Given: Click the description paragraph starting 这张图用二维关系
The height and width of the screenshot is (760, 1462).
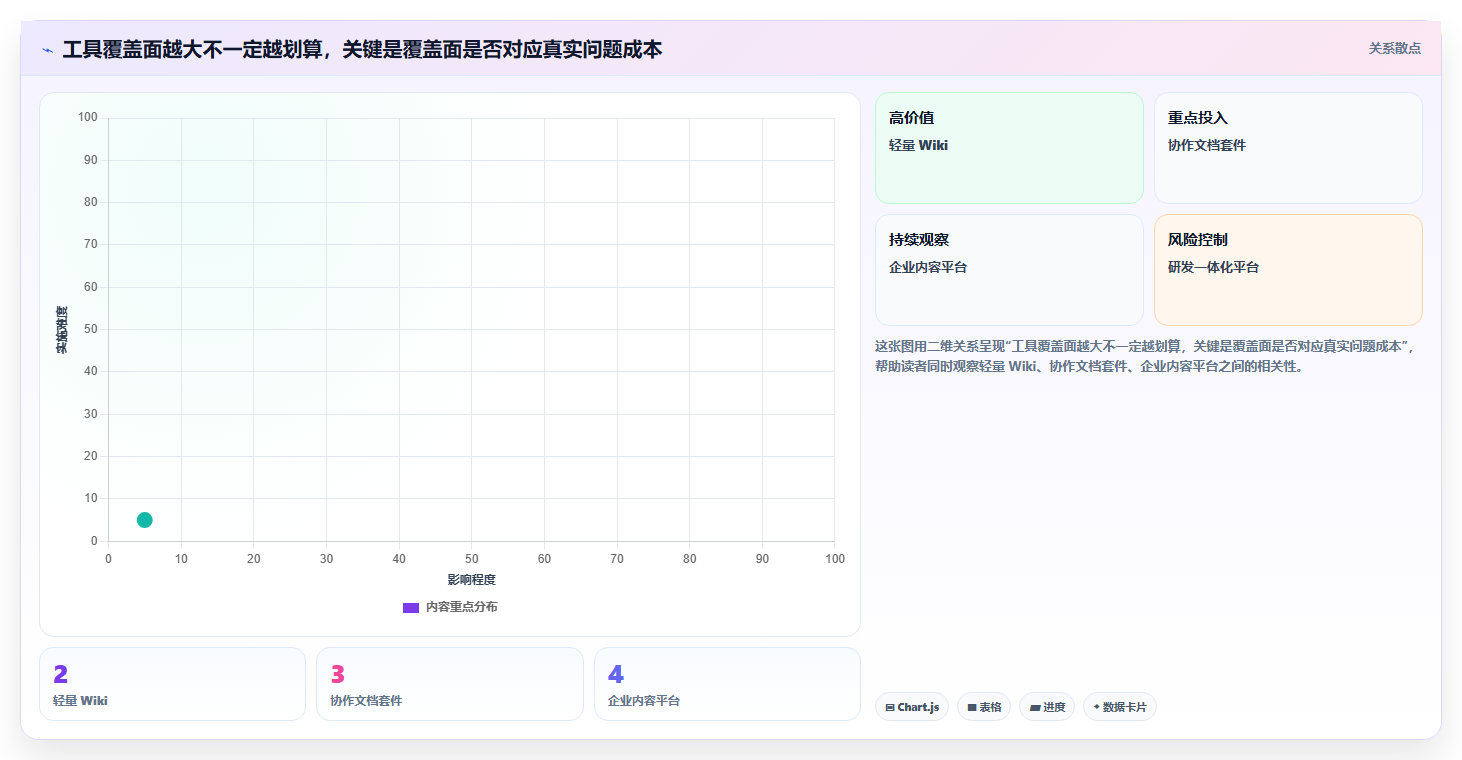Looking at the screenshot, I should point(1146,356).
